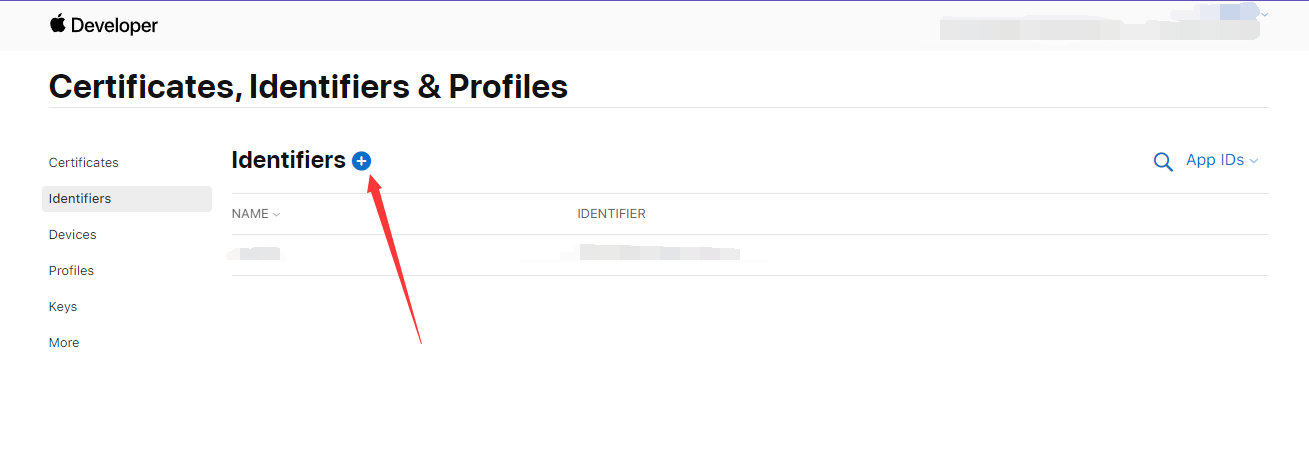Click the Apple logo icon
The height and width of the screenshot is (449, 1309).
(x=57, y=24)
